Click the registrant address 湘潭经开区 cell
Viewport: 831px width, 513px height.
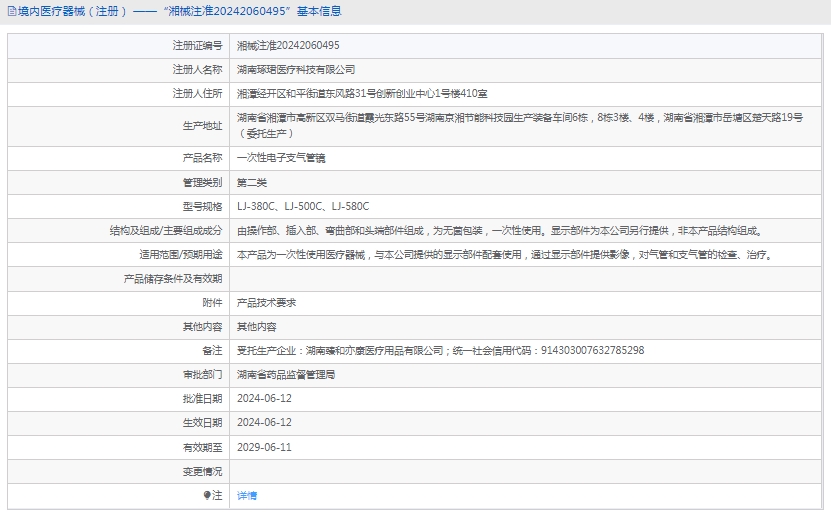362,93
